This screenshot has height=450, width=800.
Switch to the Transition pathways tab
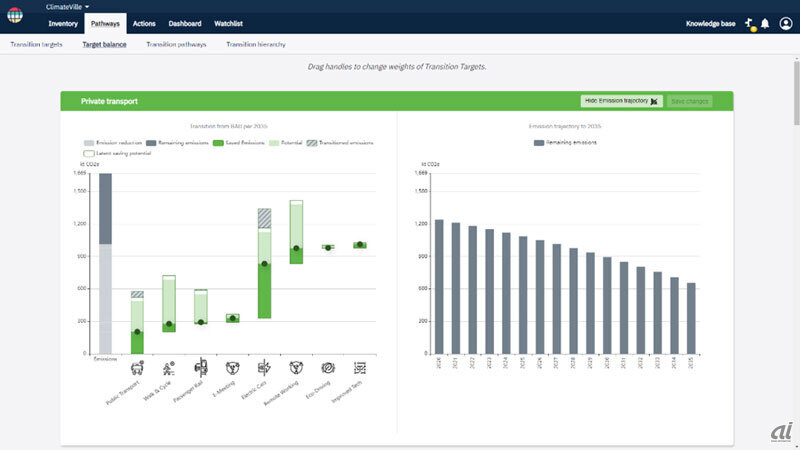tap(176, 45)
